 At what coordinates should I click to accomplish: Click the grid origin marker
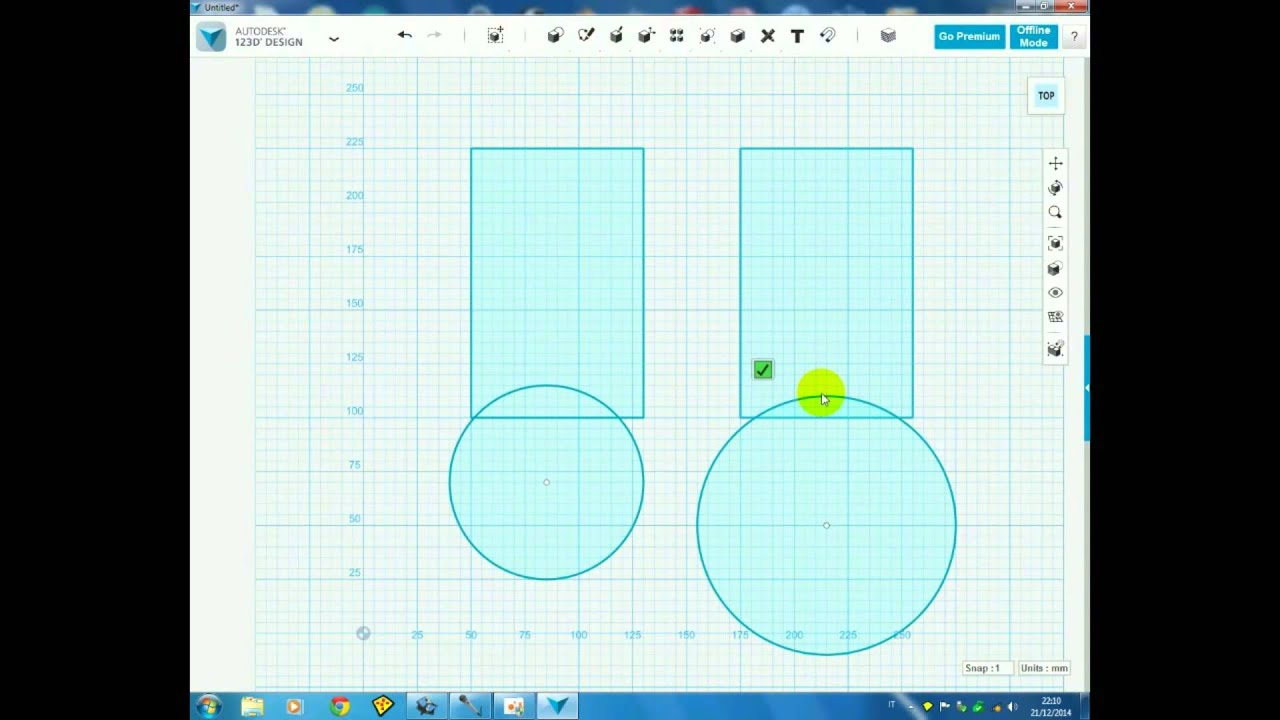point(363,633)
